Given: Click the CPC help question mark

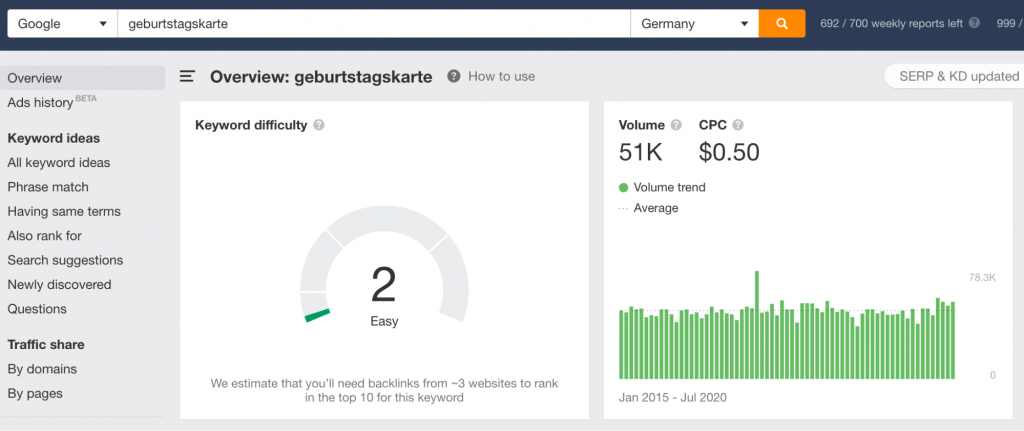Looking at the screenshot, I should point(738,125).
